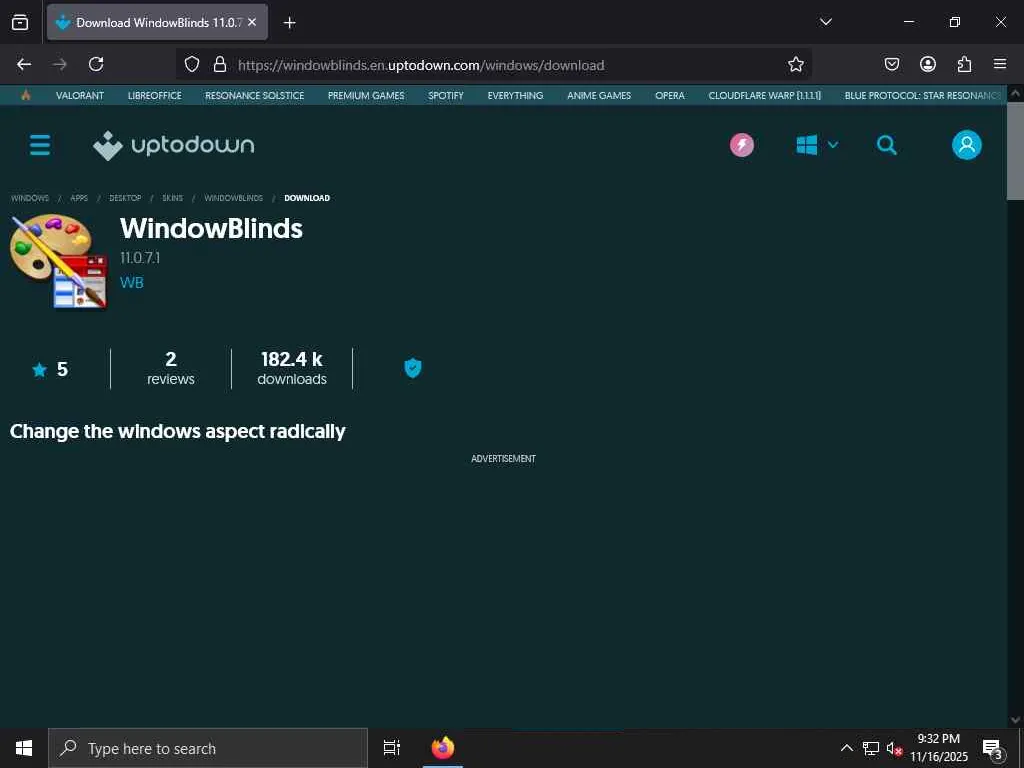Open EVERYTHING in the top bar
Screen dimensions: 1024x768
point(515,95)
